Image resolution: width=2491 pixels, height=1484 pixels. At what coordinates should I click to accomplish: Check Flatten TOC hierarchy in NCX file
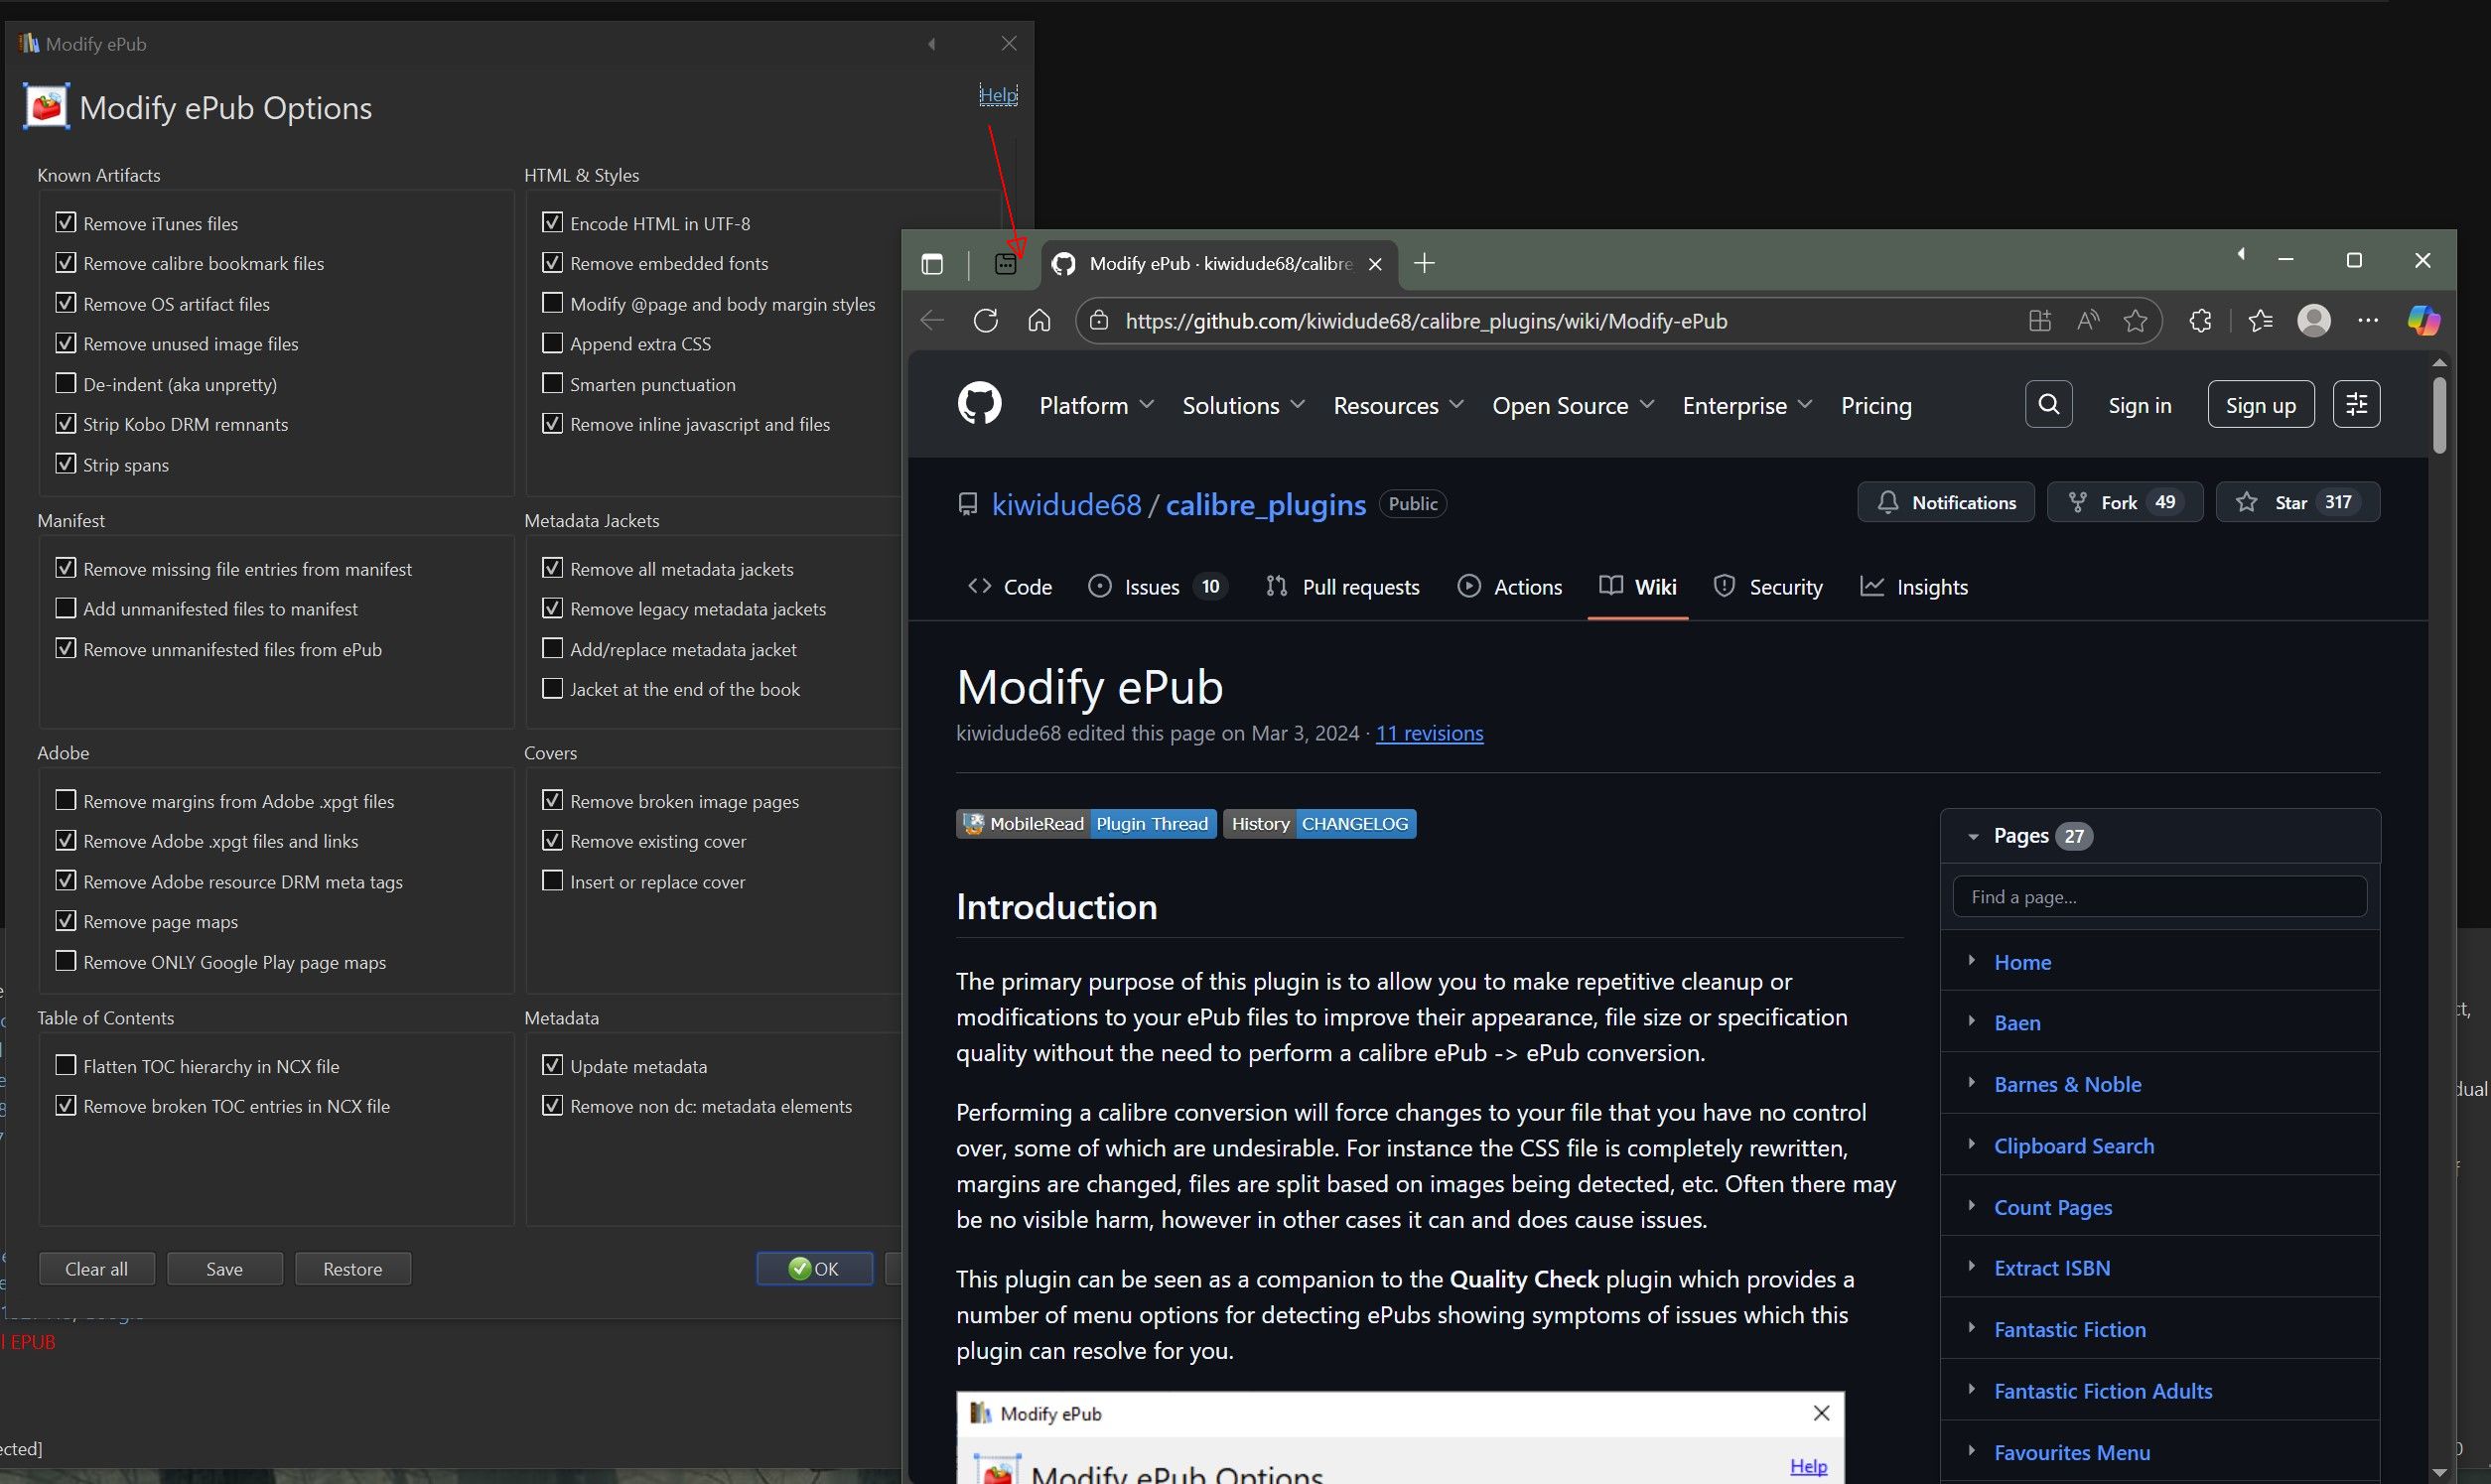click(x=66, y=1065)
